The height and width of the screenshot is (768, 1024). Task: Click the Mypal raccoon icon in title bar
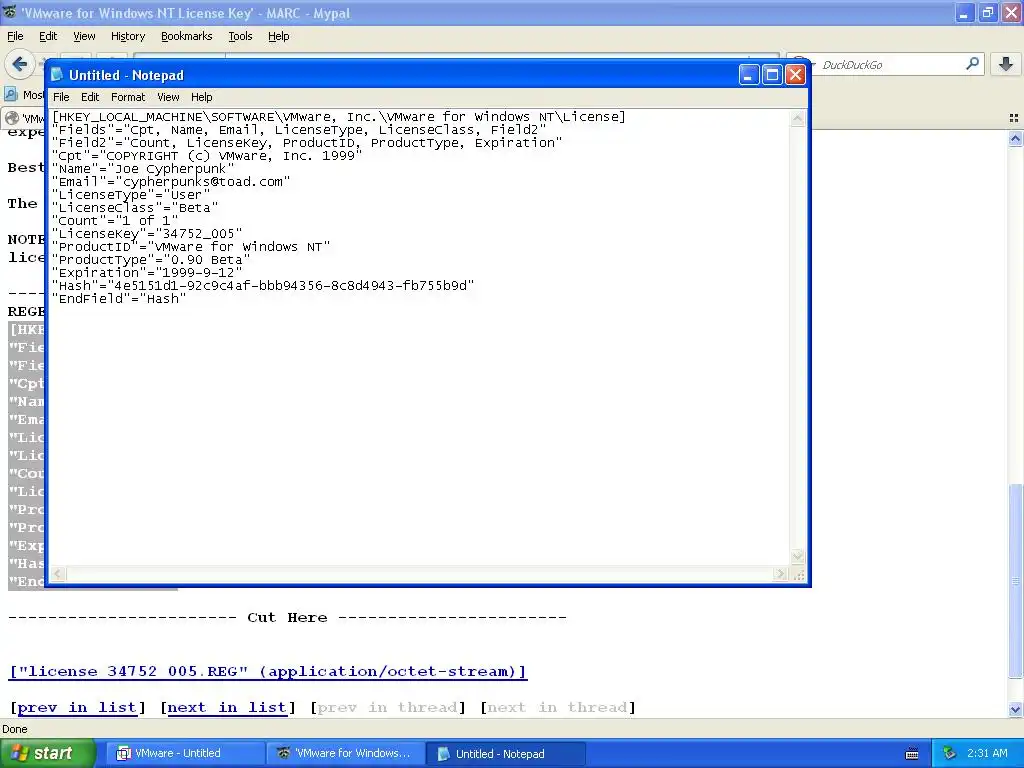point(10,12)
